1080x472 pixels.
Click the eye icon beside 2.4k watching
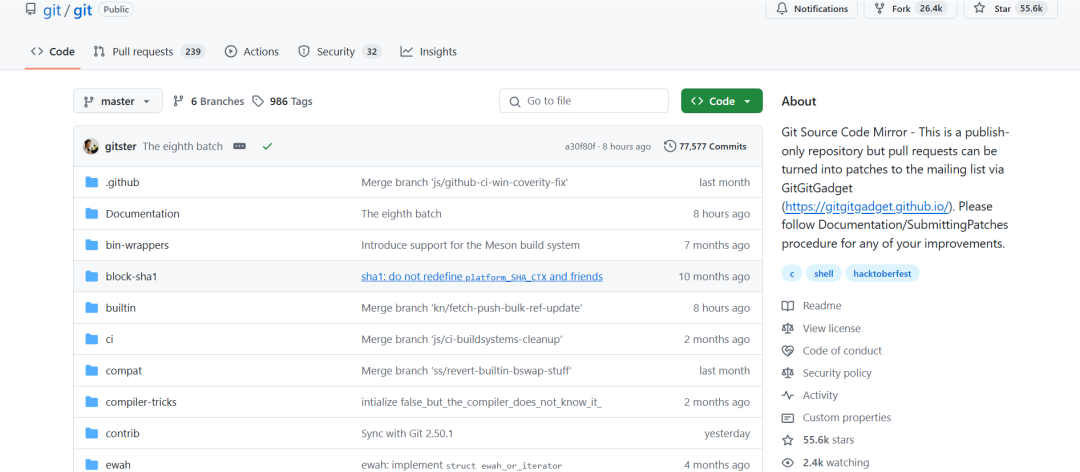pos(788,462)
